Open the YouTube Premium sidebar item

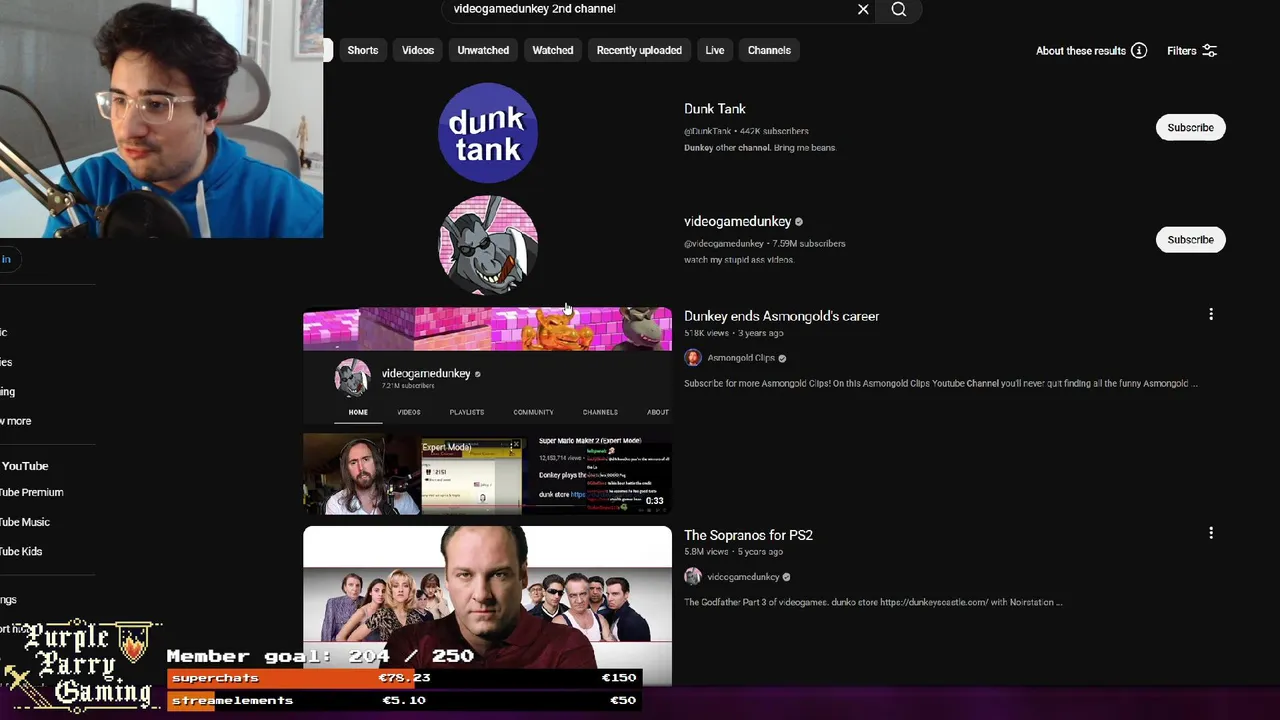click(32, 492)
